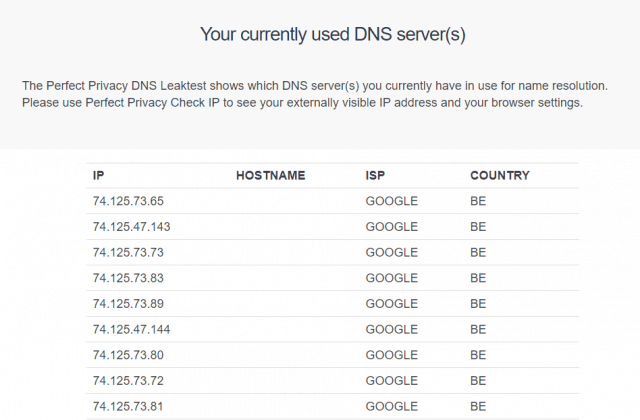Select IP address 74.125.73.72
Screen dimensions: 640x420
click(128, 381)
